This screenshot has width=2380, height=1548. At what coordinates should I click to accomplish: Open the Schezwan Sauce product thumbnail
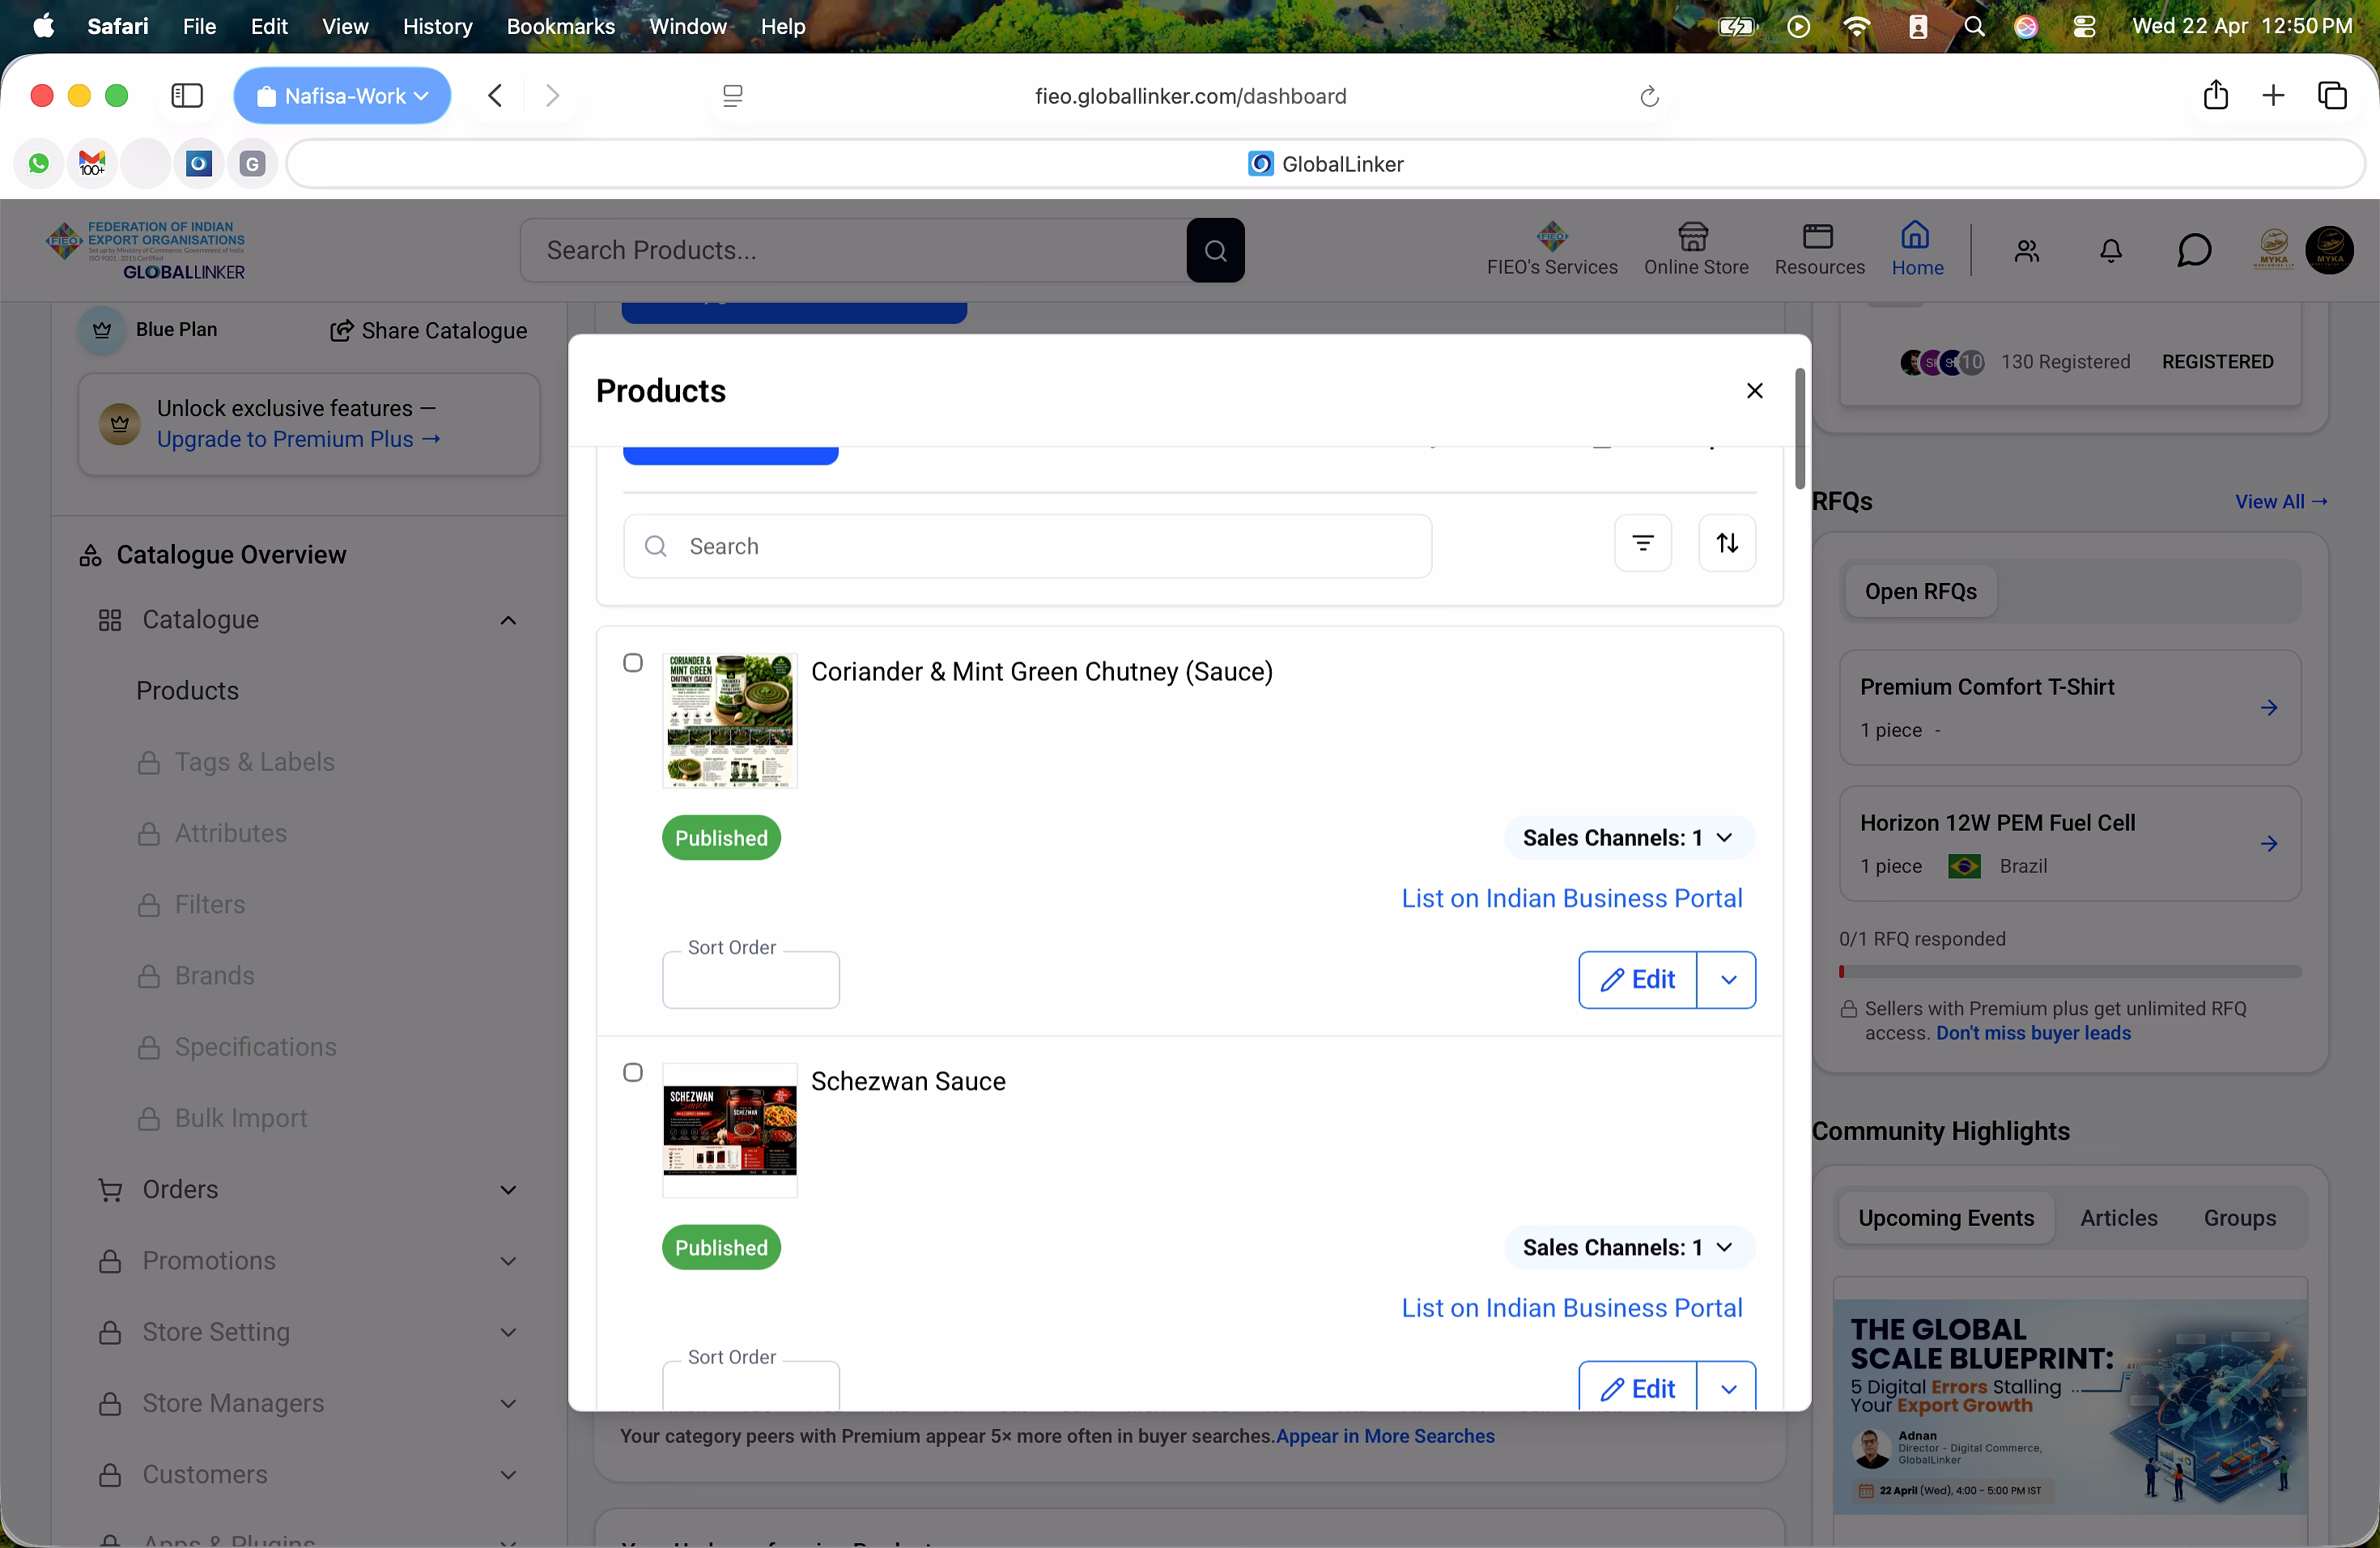[x=729, y=1131]
